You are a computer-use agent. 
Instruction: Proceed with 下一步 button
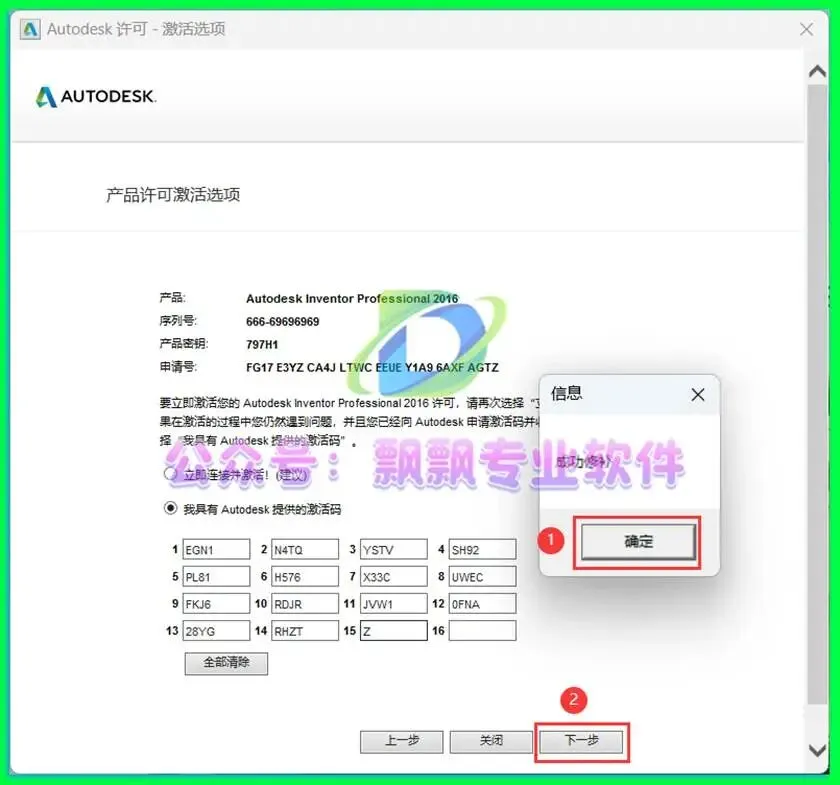click(581, 742)
